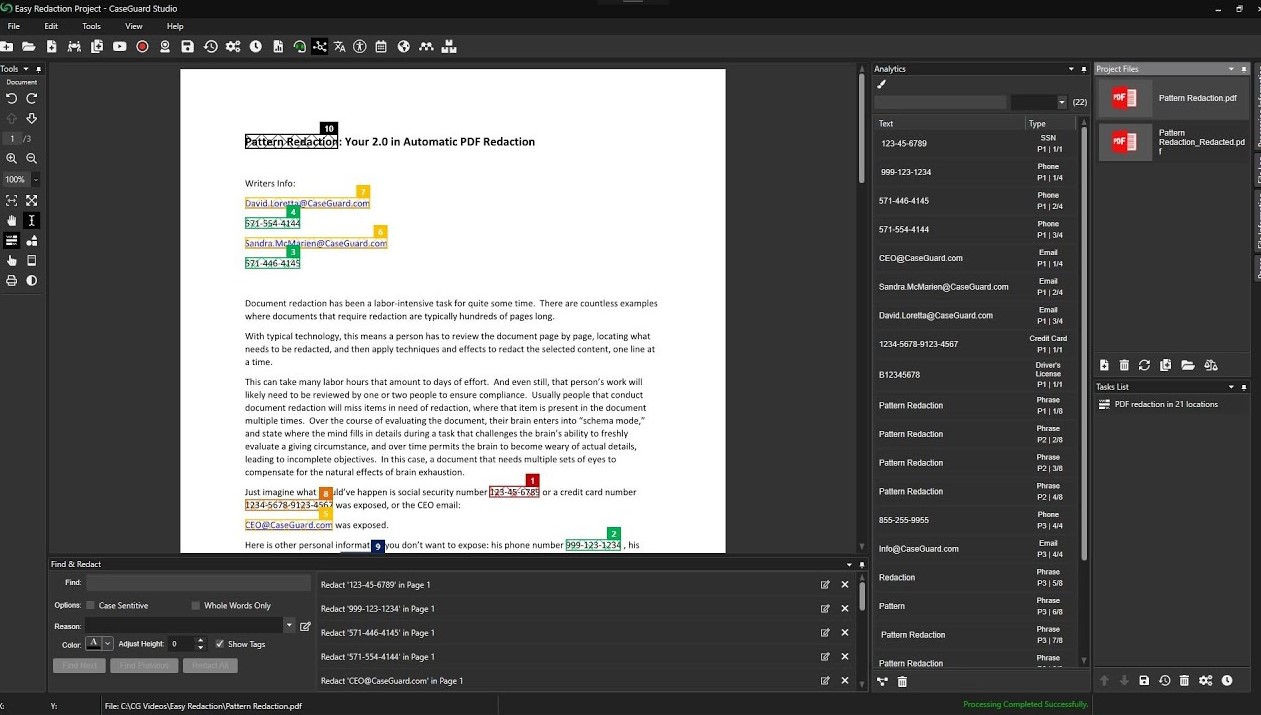Click the Find text input field
This screenshot has height=715, width=1261.
pos(198,582)
